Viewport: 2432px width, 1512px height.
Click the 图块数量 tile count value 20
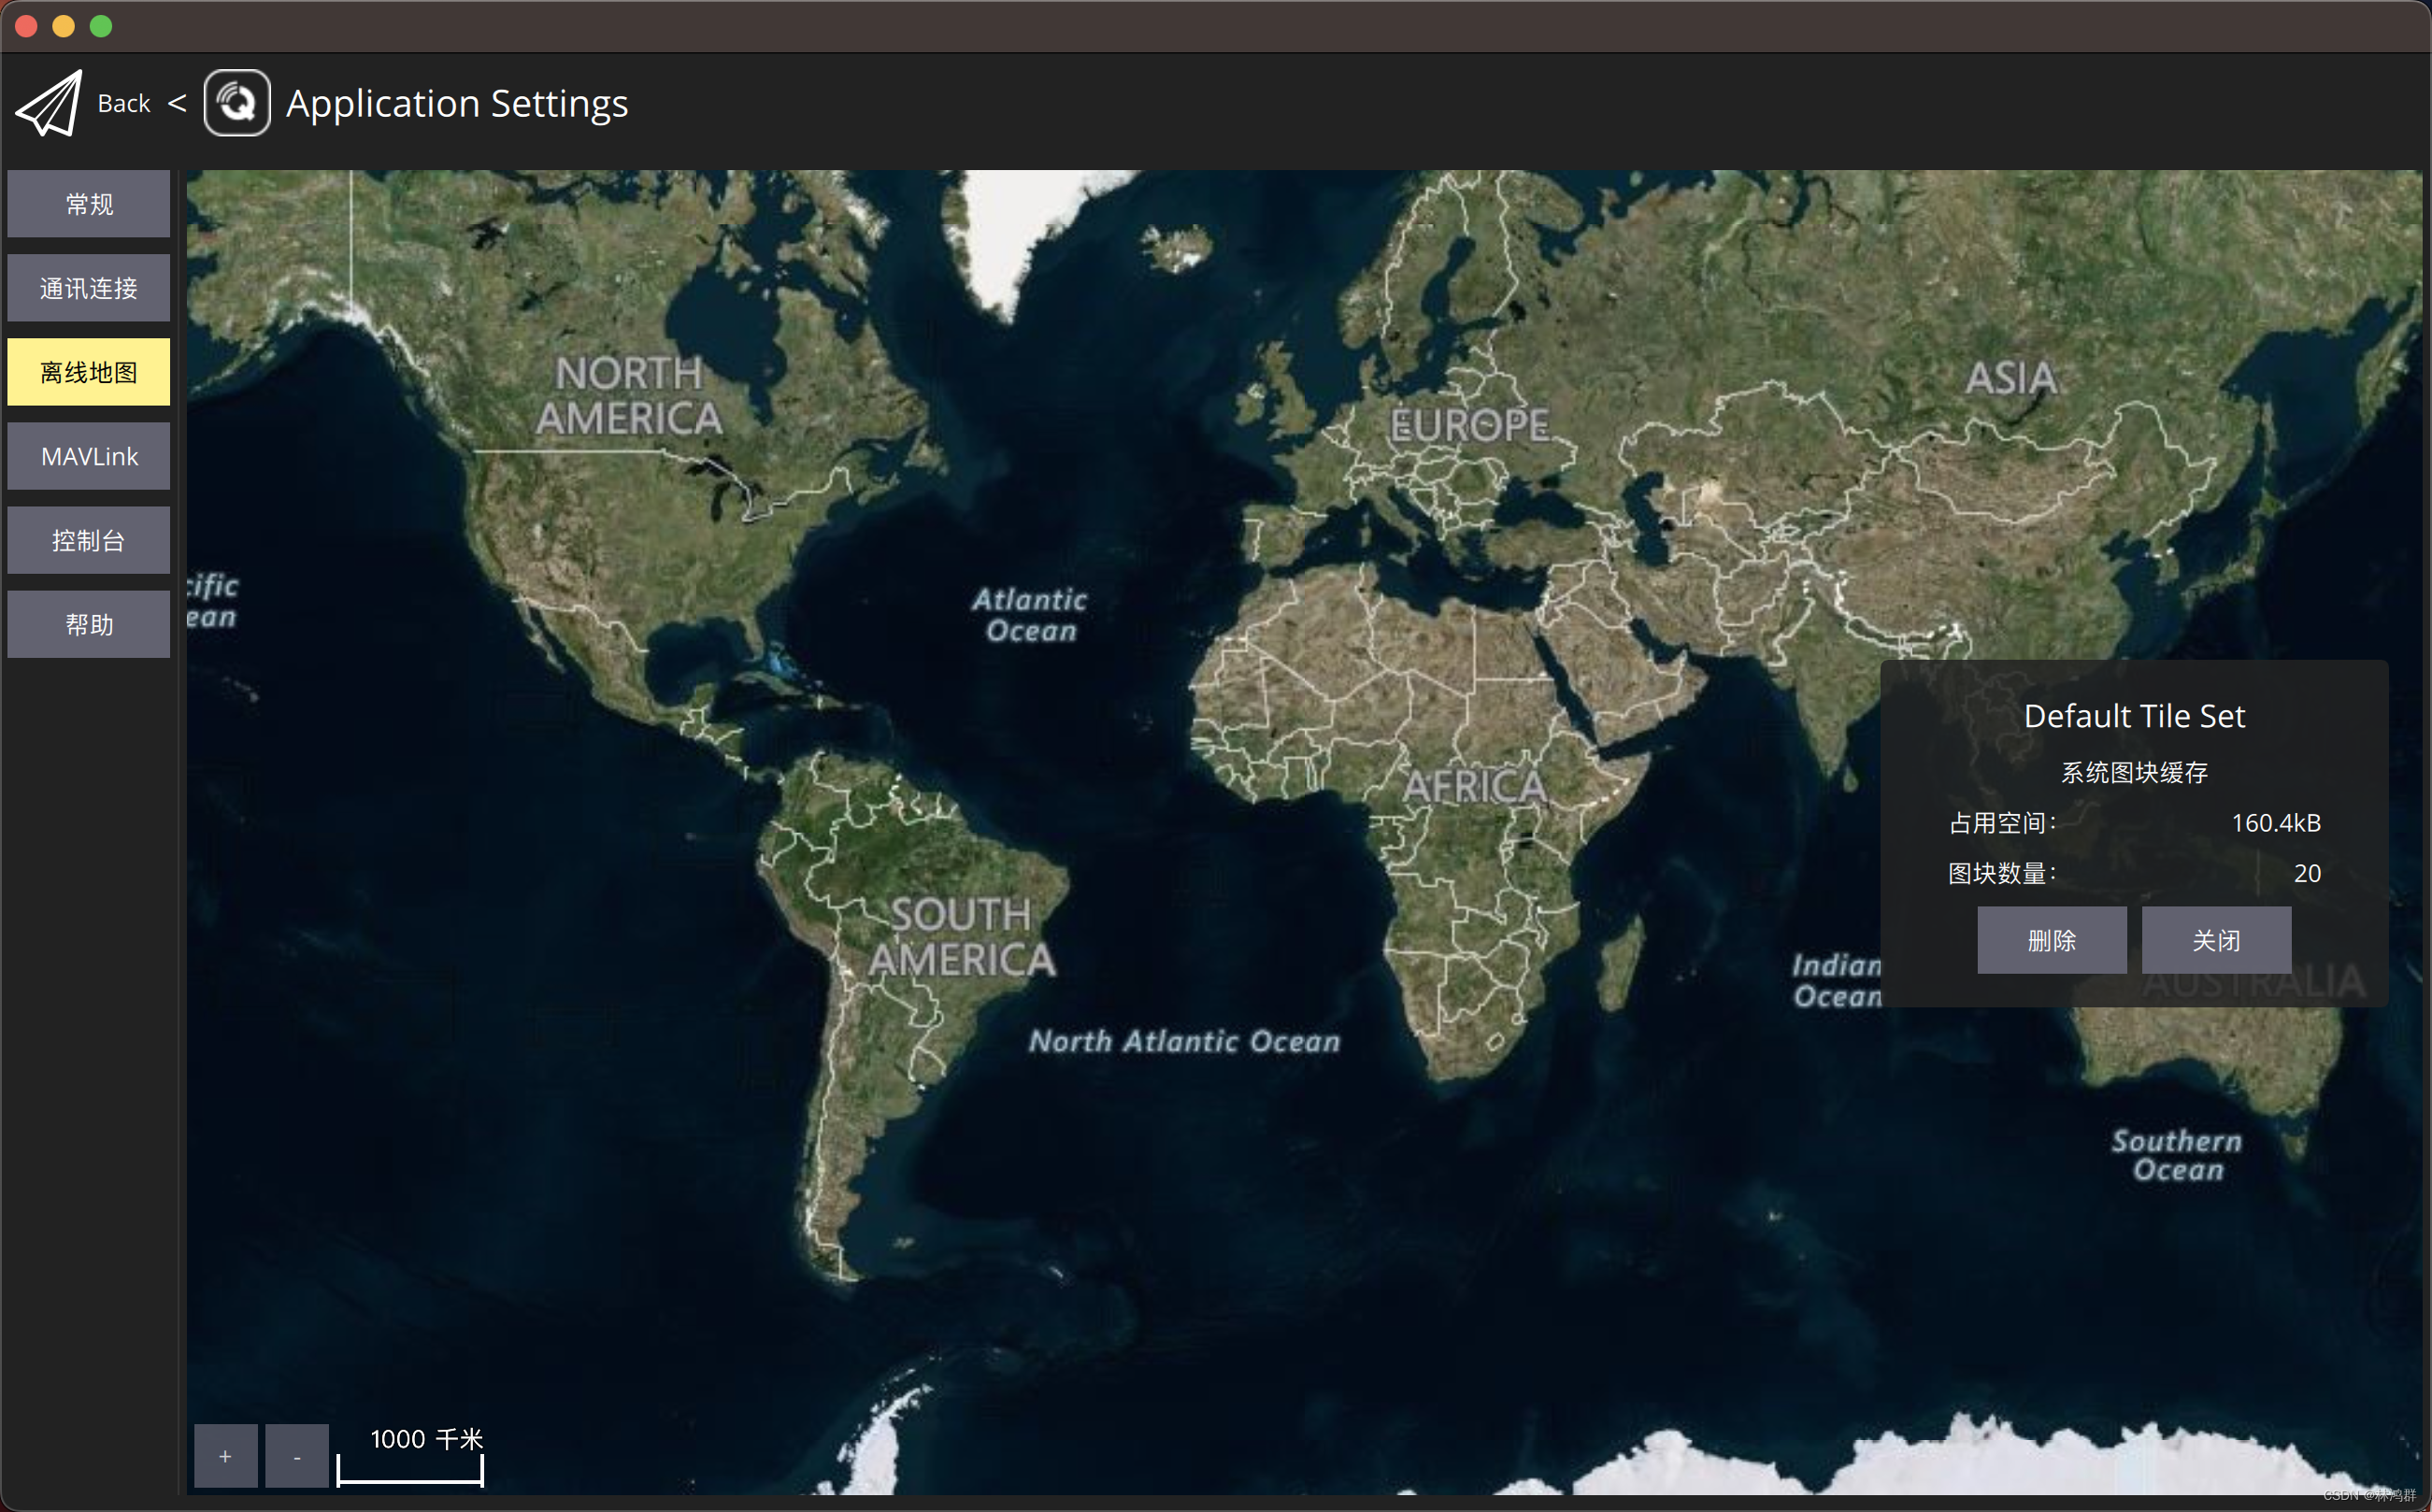click(2307, 873)
